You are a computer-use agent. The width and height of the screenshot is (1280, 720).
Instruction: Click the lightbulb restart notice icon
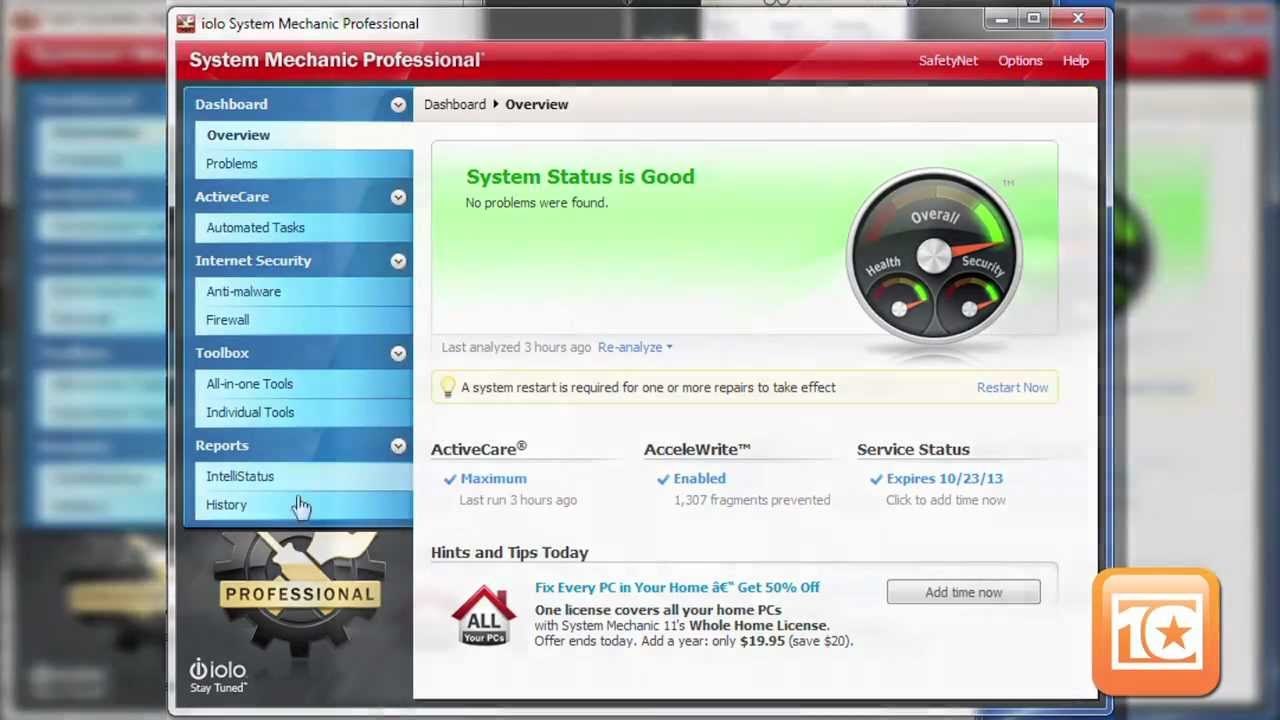(448, 387)
